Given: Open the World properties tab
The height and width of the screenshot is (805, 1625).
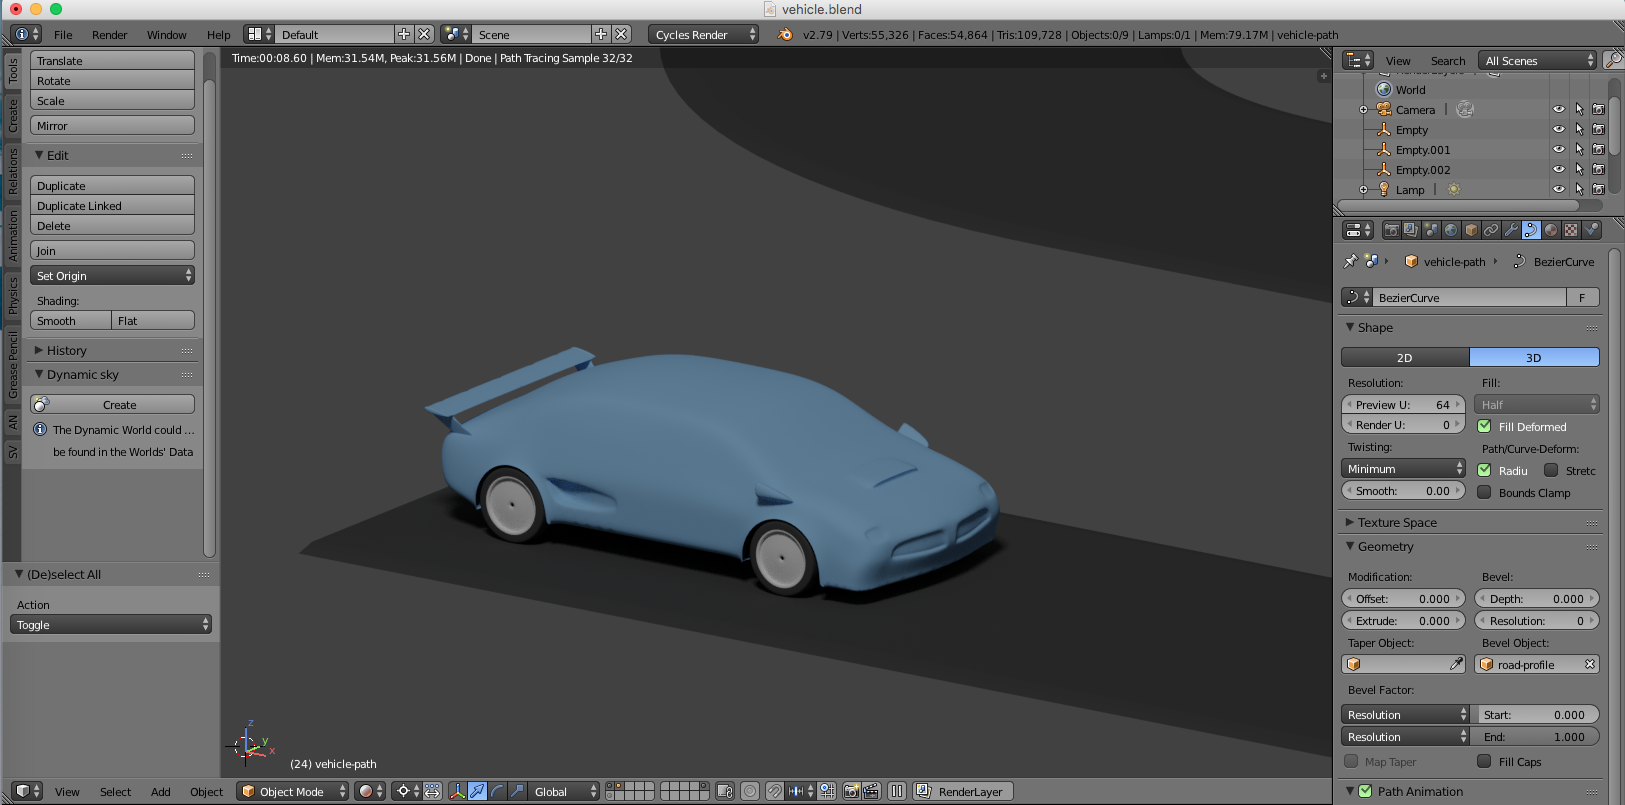Looking at the screenshot, I should (x=1451, y=230).
